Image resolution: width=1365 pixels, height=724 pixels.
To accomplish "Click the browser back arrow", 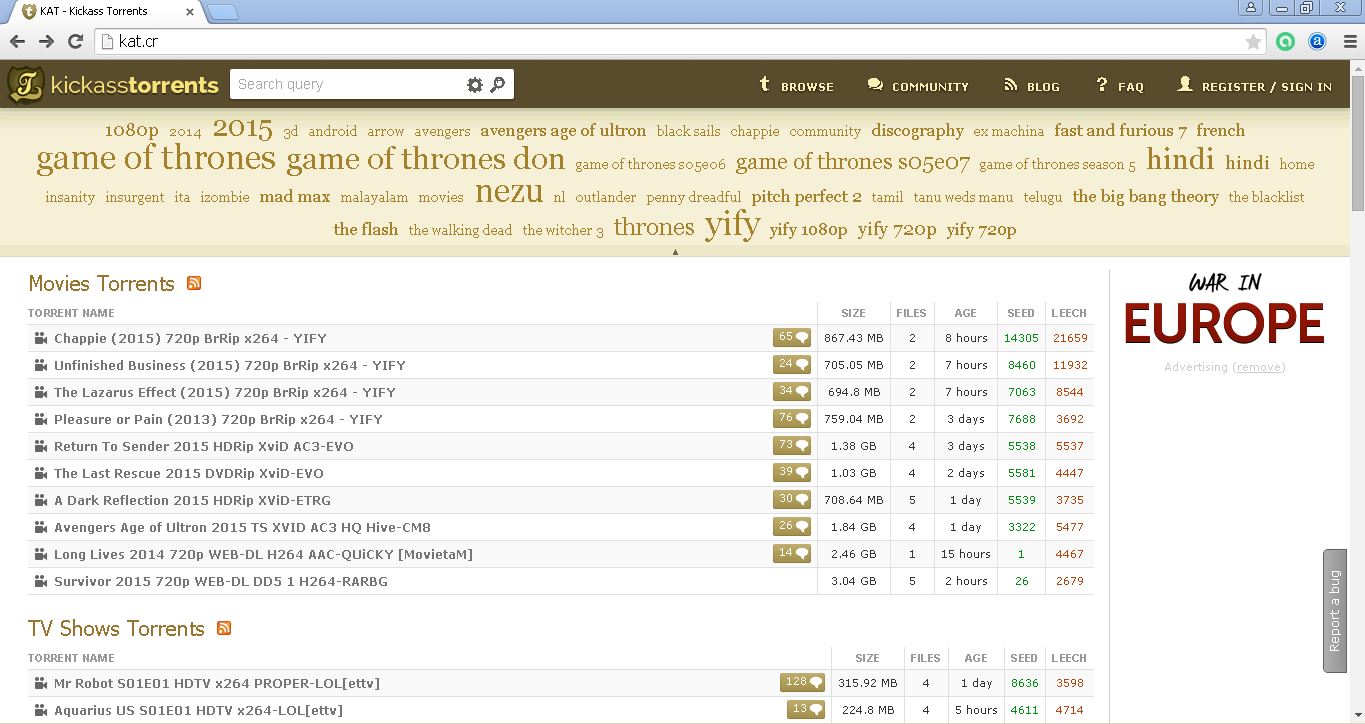I will point(17,41).
